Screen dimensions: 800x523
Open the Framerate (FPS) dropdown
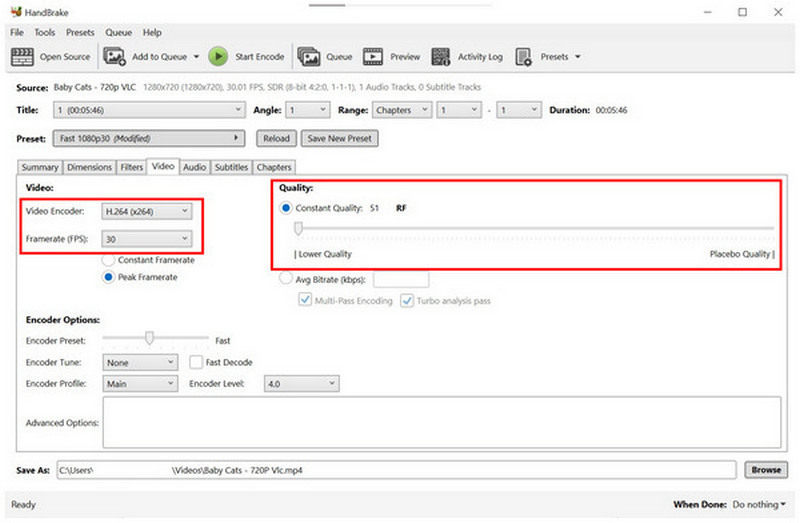coord(146,239)
